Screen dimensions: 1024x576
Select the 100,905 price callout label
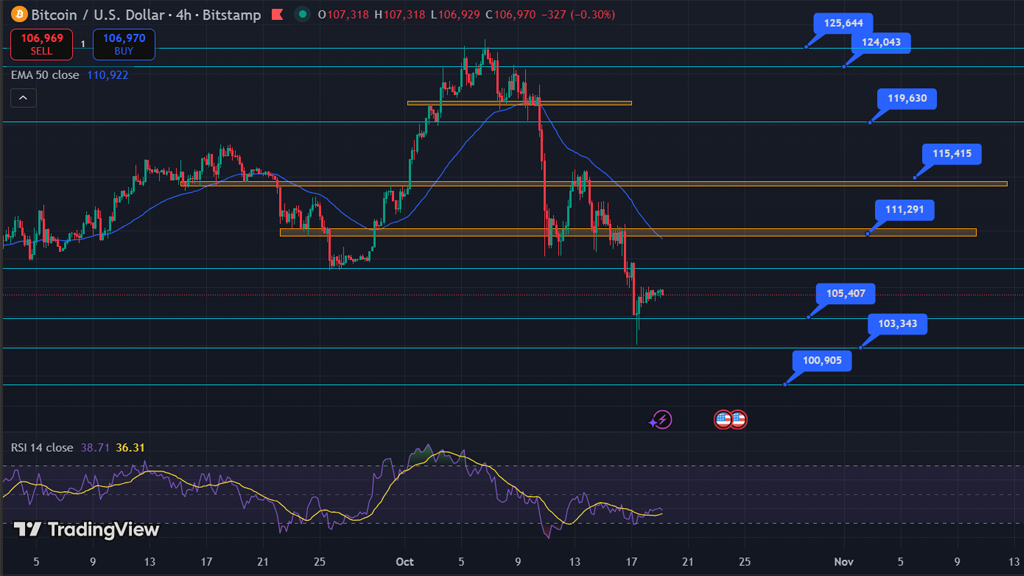point(822,361)
